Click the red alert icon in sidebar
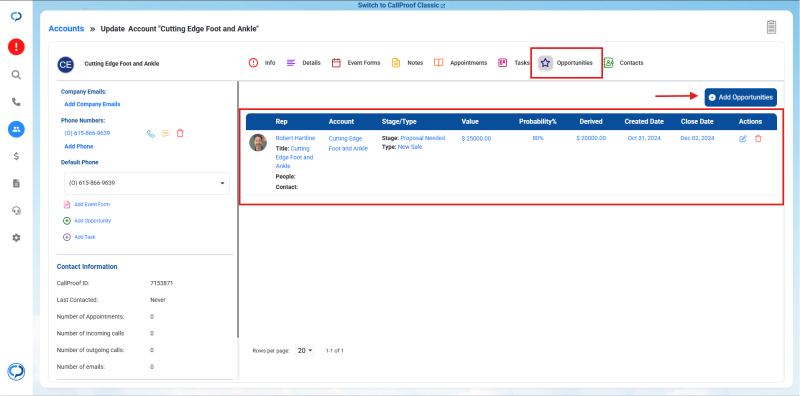 tap(16, 47)
